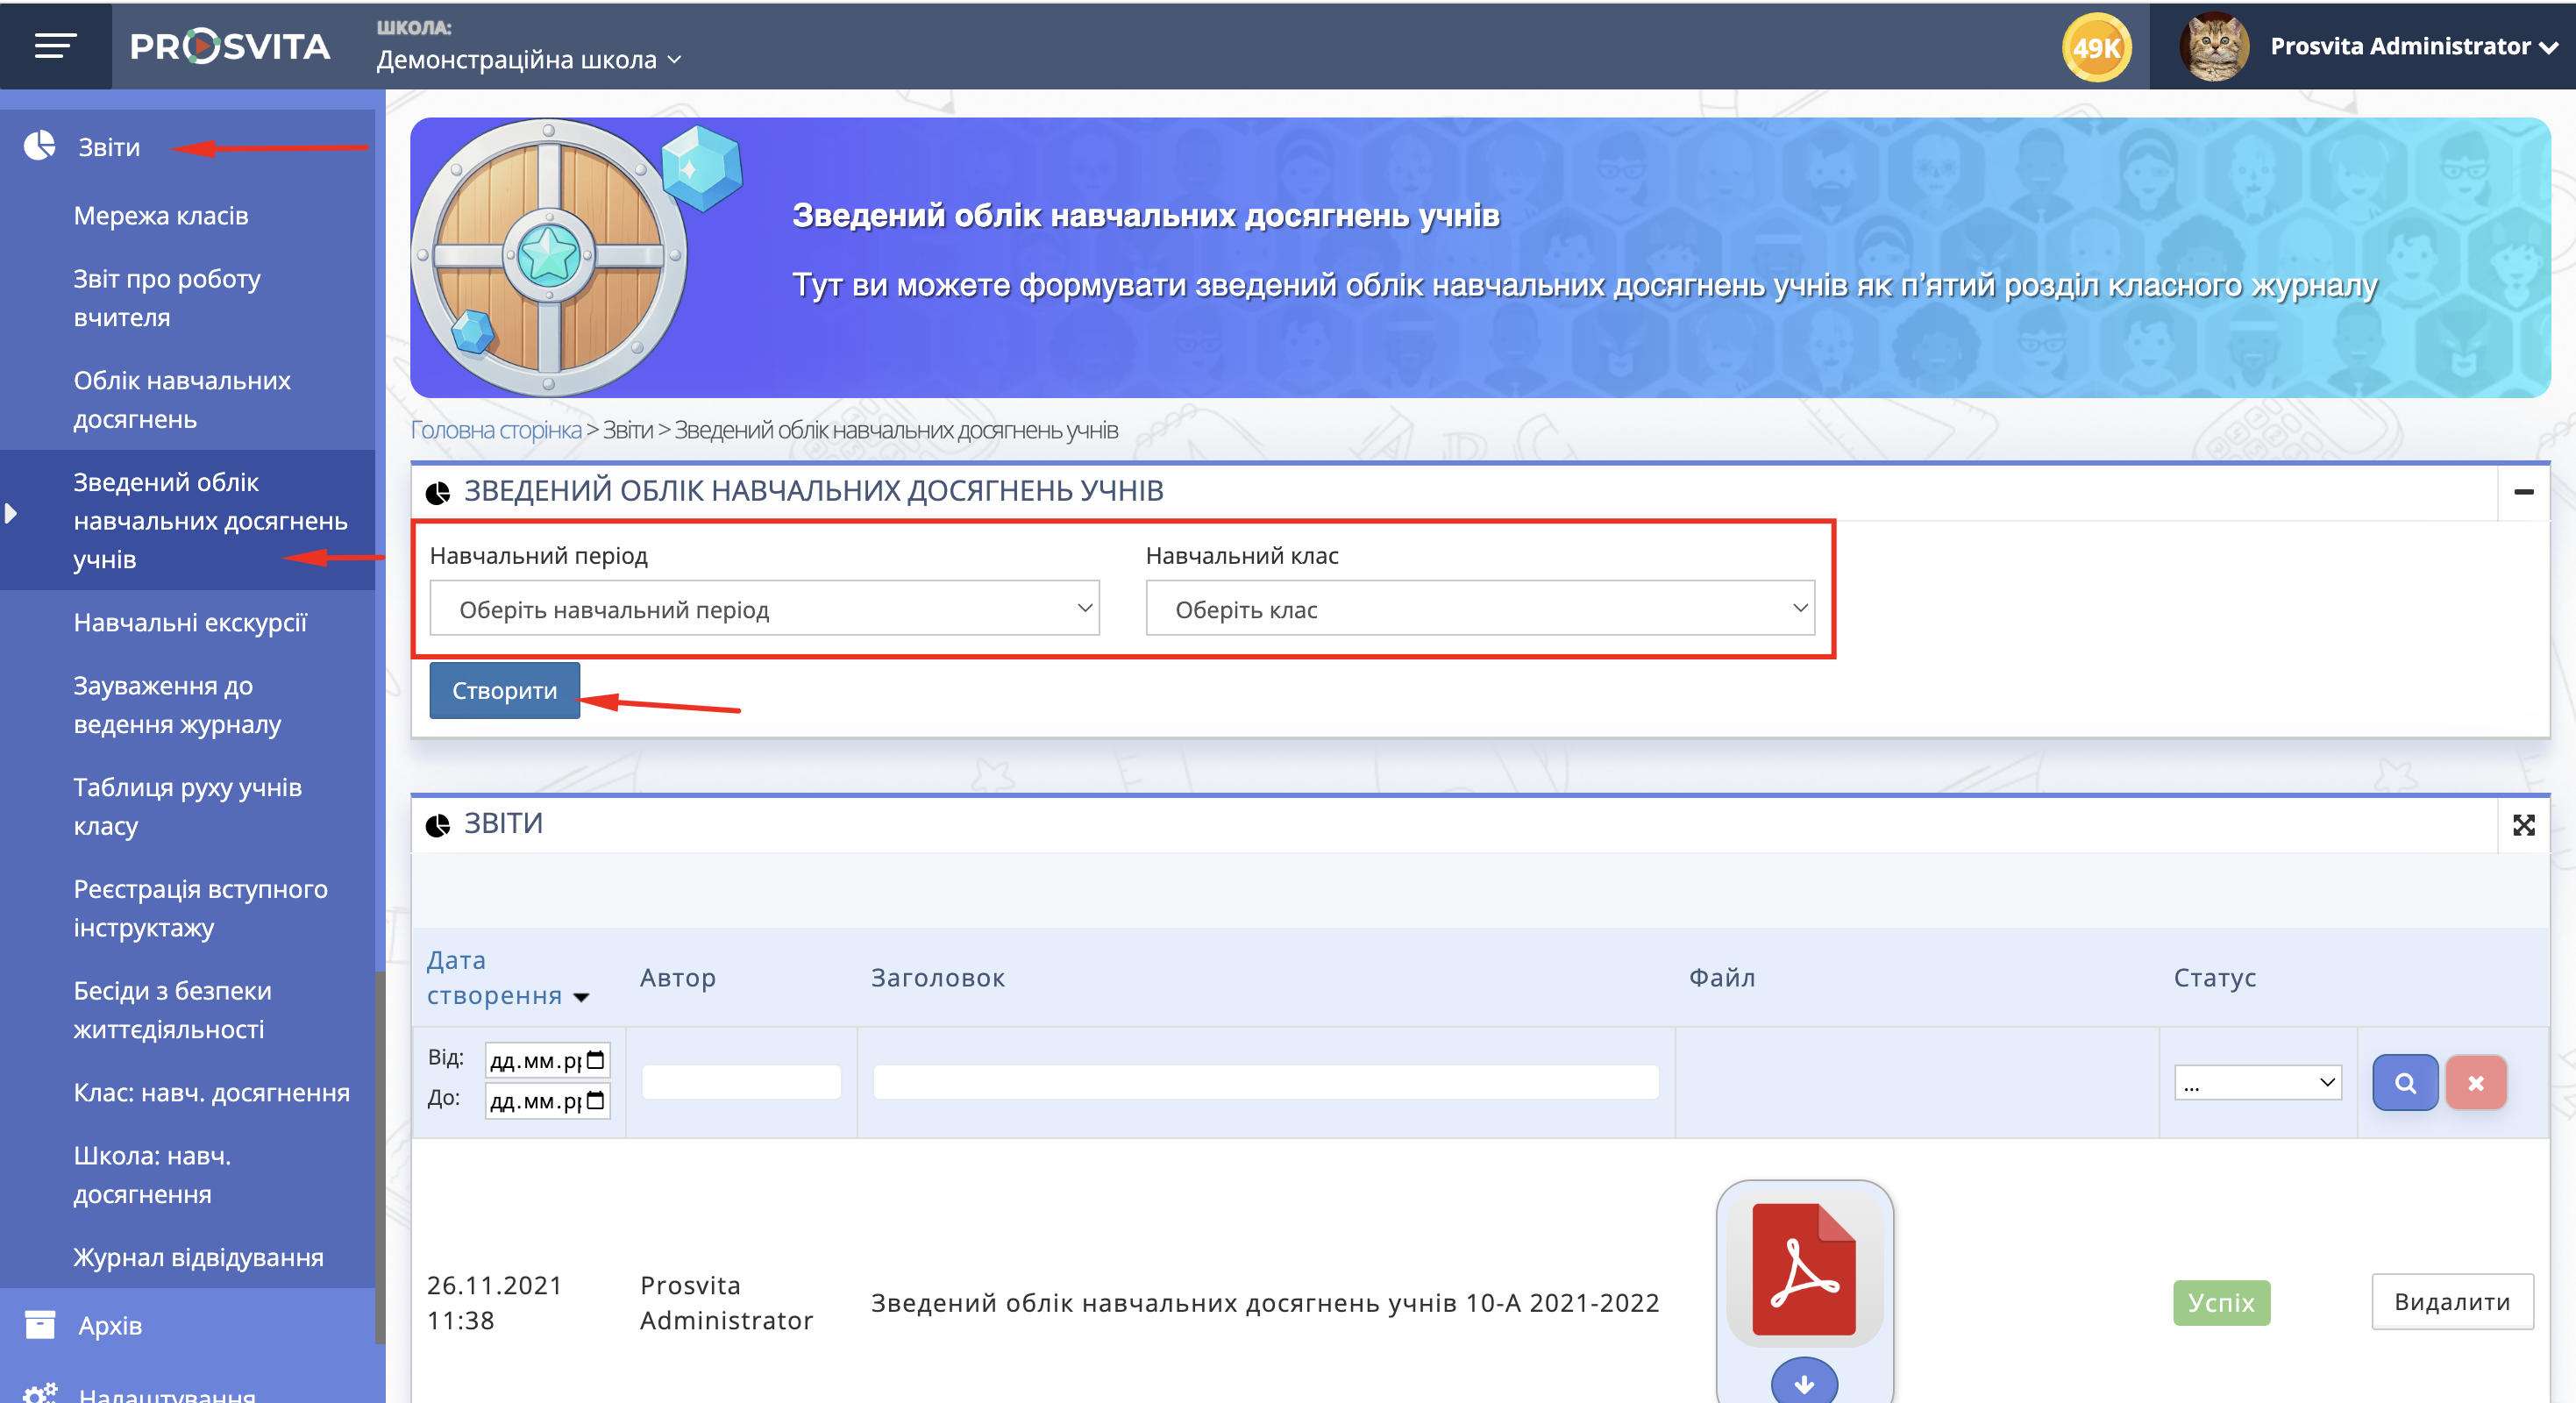
Task: Click the 49K gold coin badge
Action: pos(2096,47)
